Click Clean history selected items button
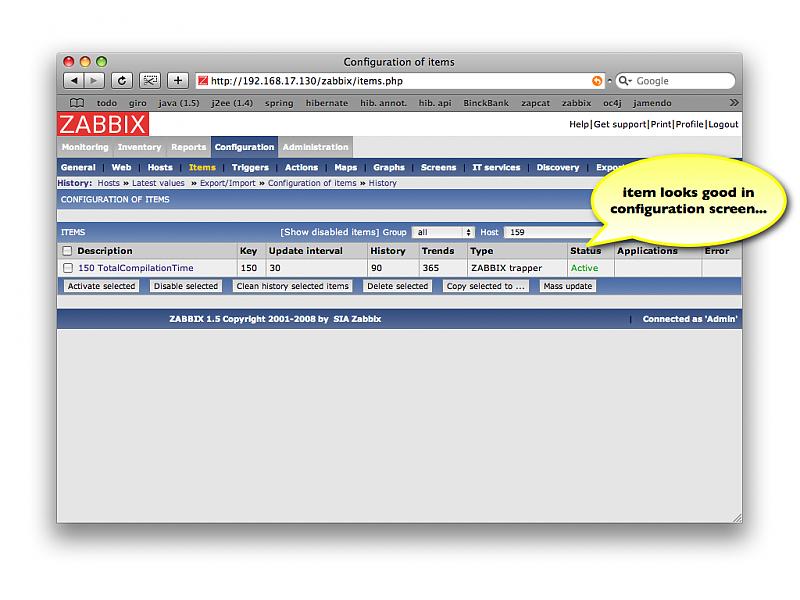 (292, 286)
